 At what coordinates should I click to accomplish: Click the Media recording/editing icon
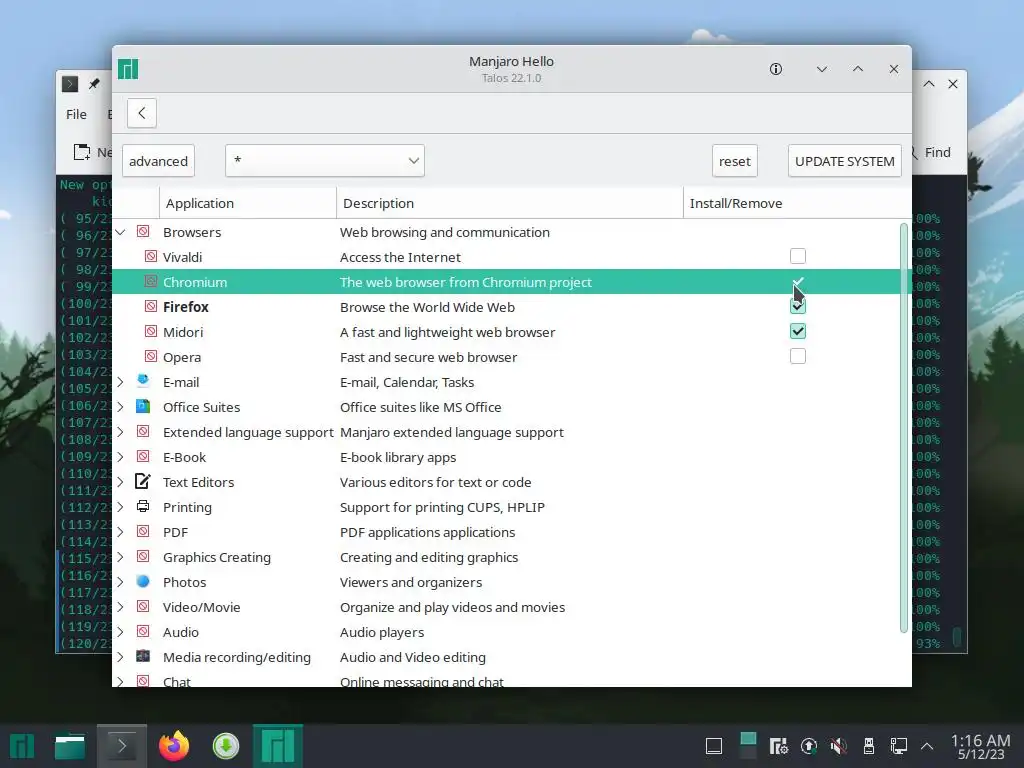(143, 656)
